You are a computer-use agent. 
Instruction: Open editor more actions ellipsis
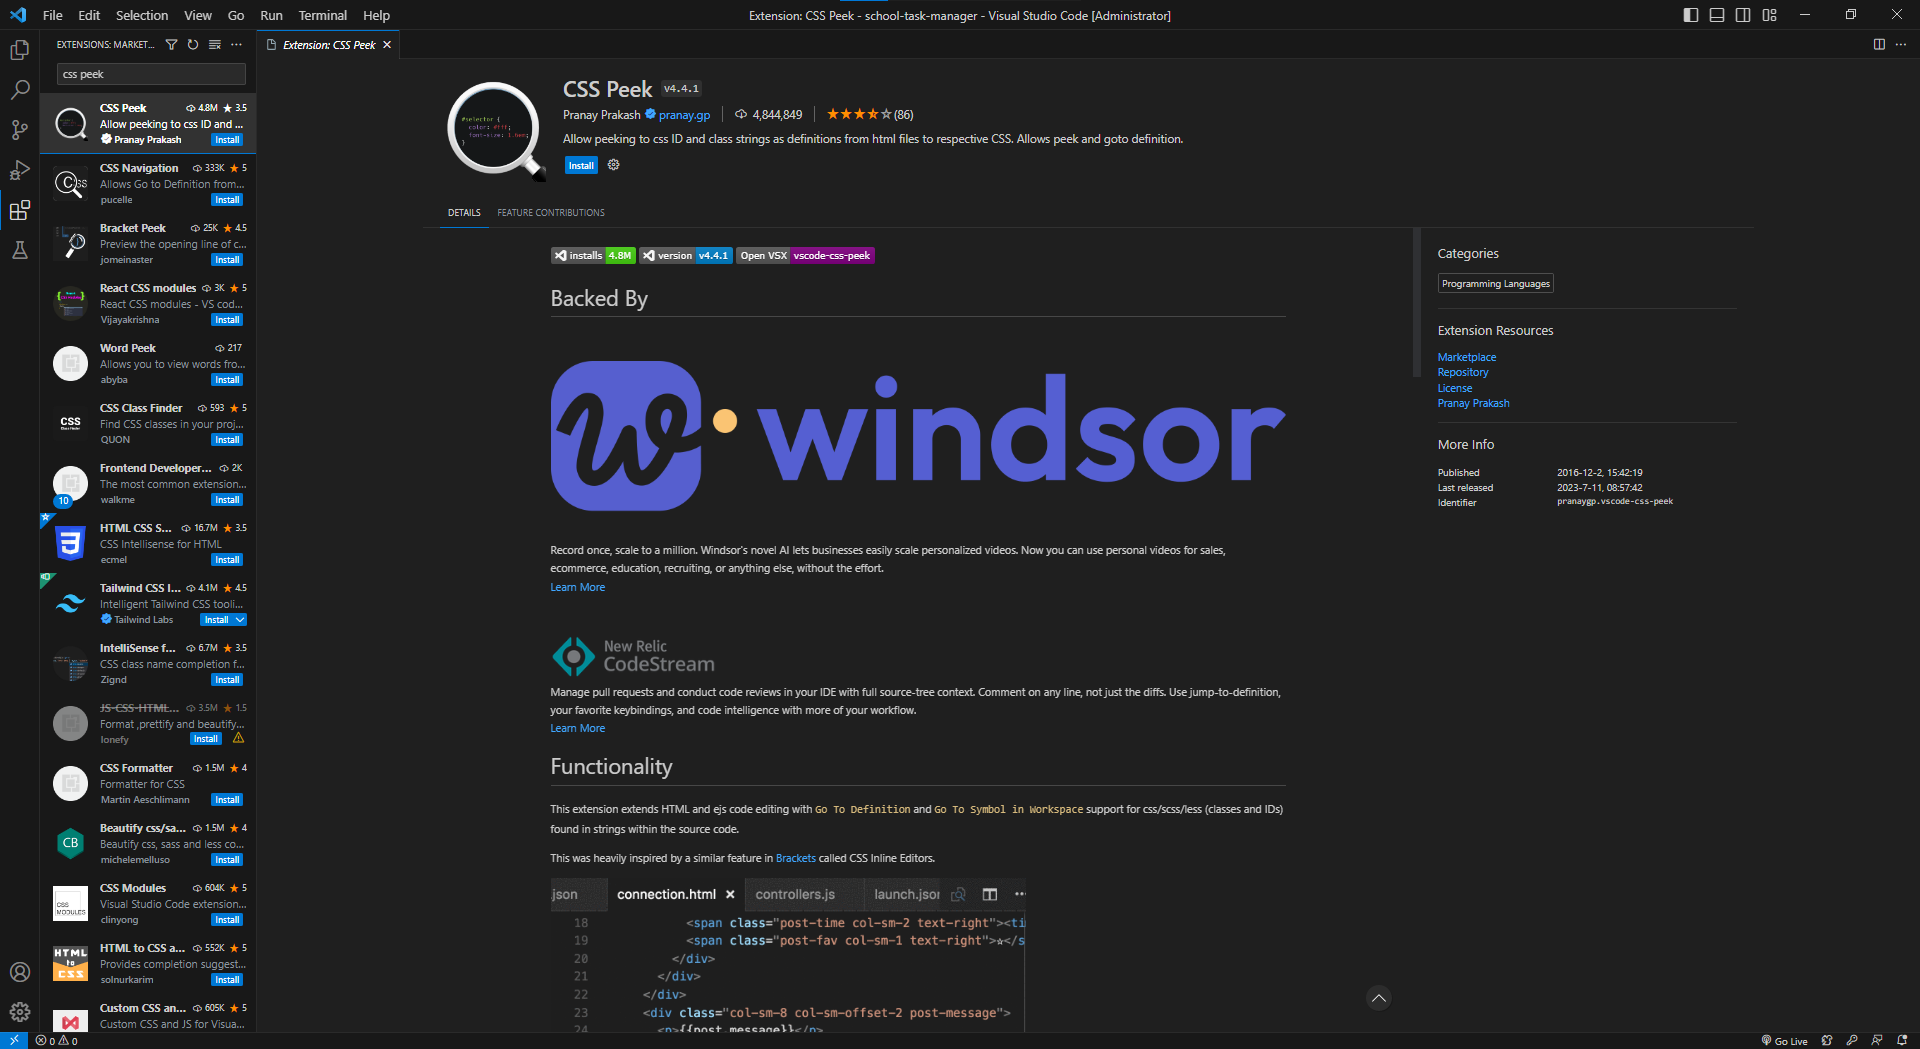[1901, 45]
